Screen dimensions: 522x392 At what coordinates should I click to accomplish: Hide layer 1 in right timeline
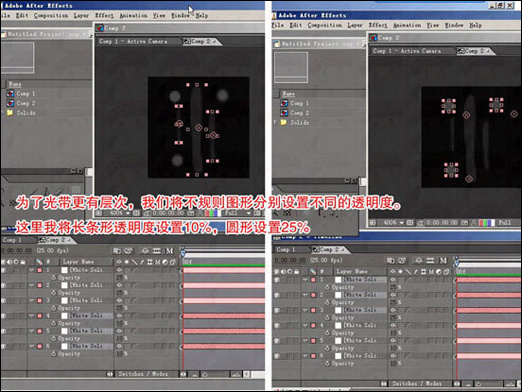click(x=277, y=280)
